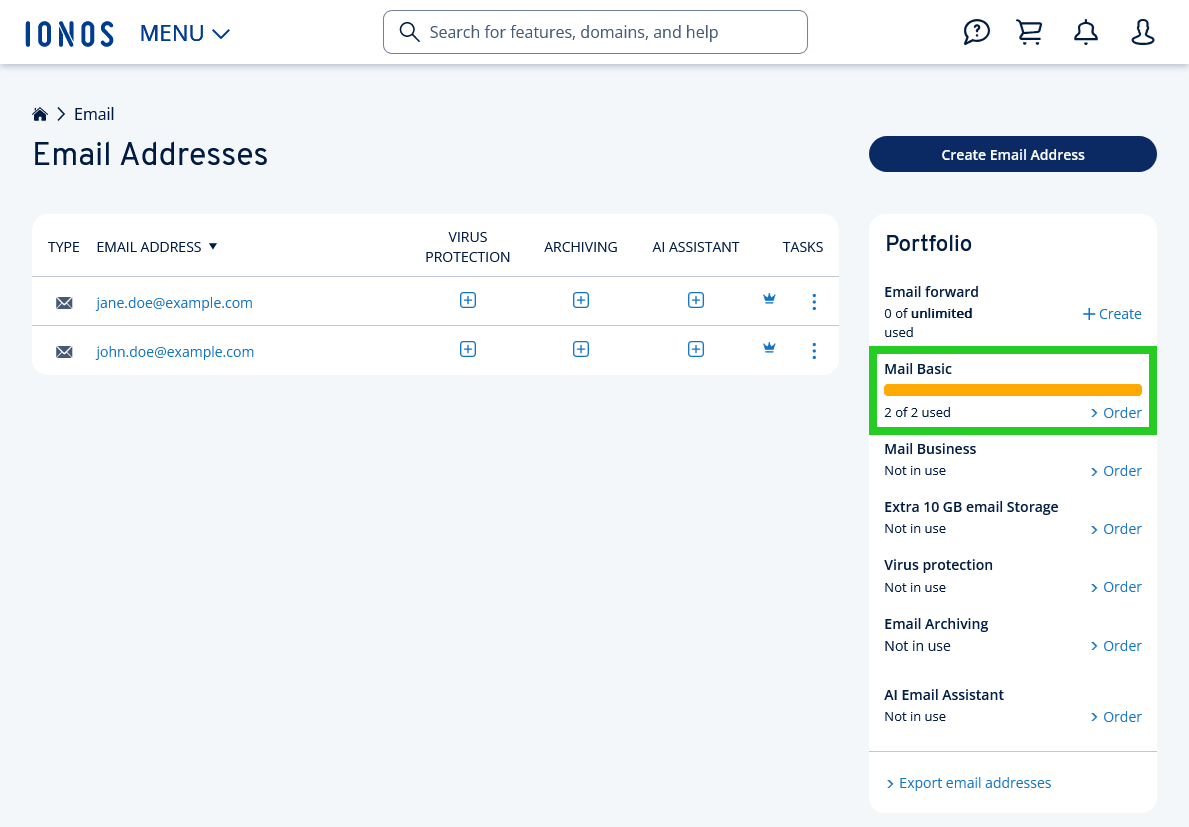Expand the MENU dropdown
Screen dimensions: 1189x827
[185, 33]
